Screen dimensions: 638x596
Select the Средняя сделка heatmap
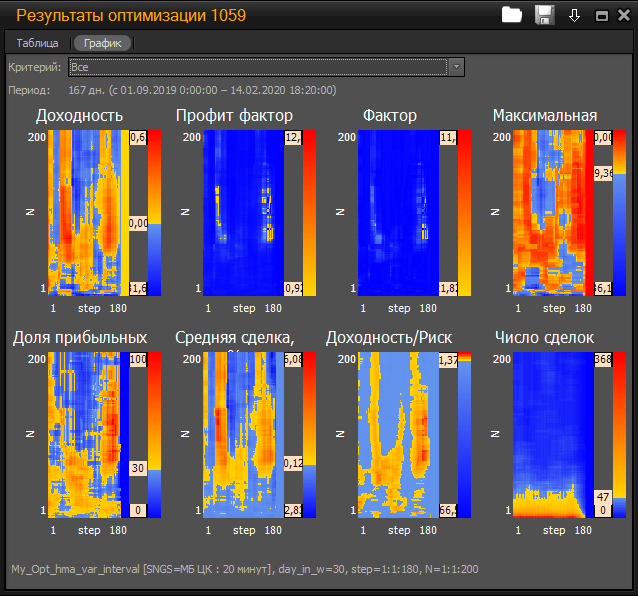click(x=241, y=434)
